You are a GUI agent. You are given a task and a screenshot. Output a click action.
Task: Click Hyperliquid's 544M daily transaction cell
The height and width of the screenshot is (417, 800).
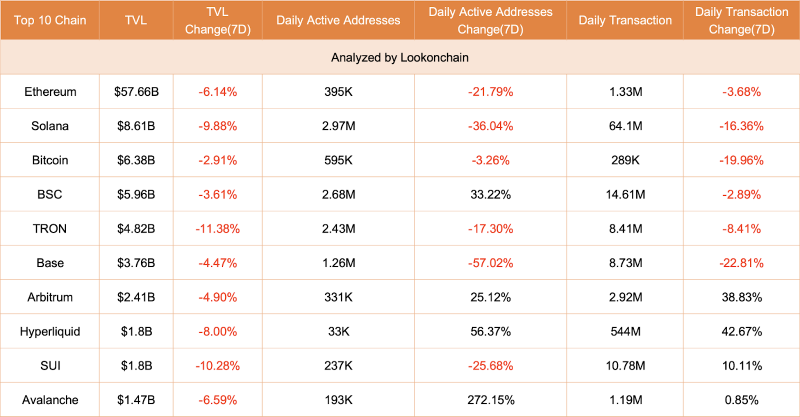[x=625, y=331]
